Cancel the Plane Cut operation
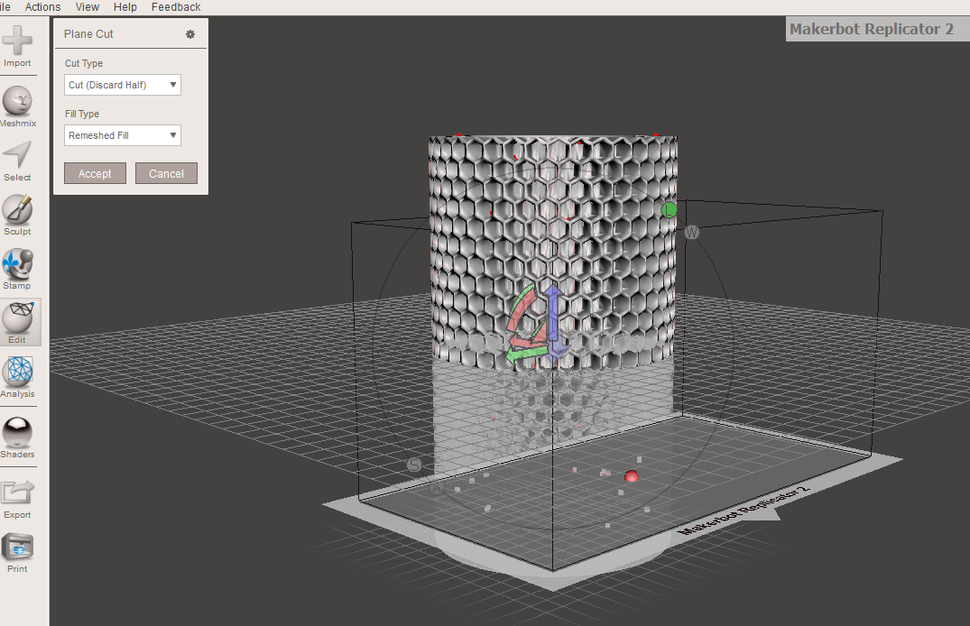This screenshot has width=970, height=626. point(166,173)
